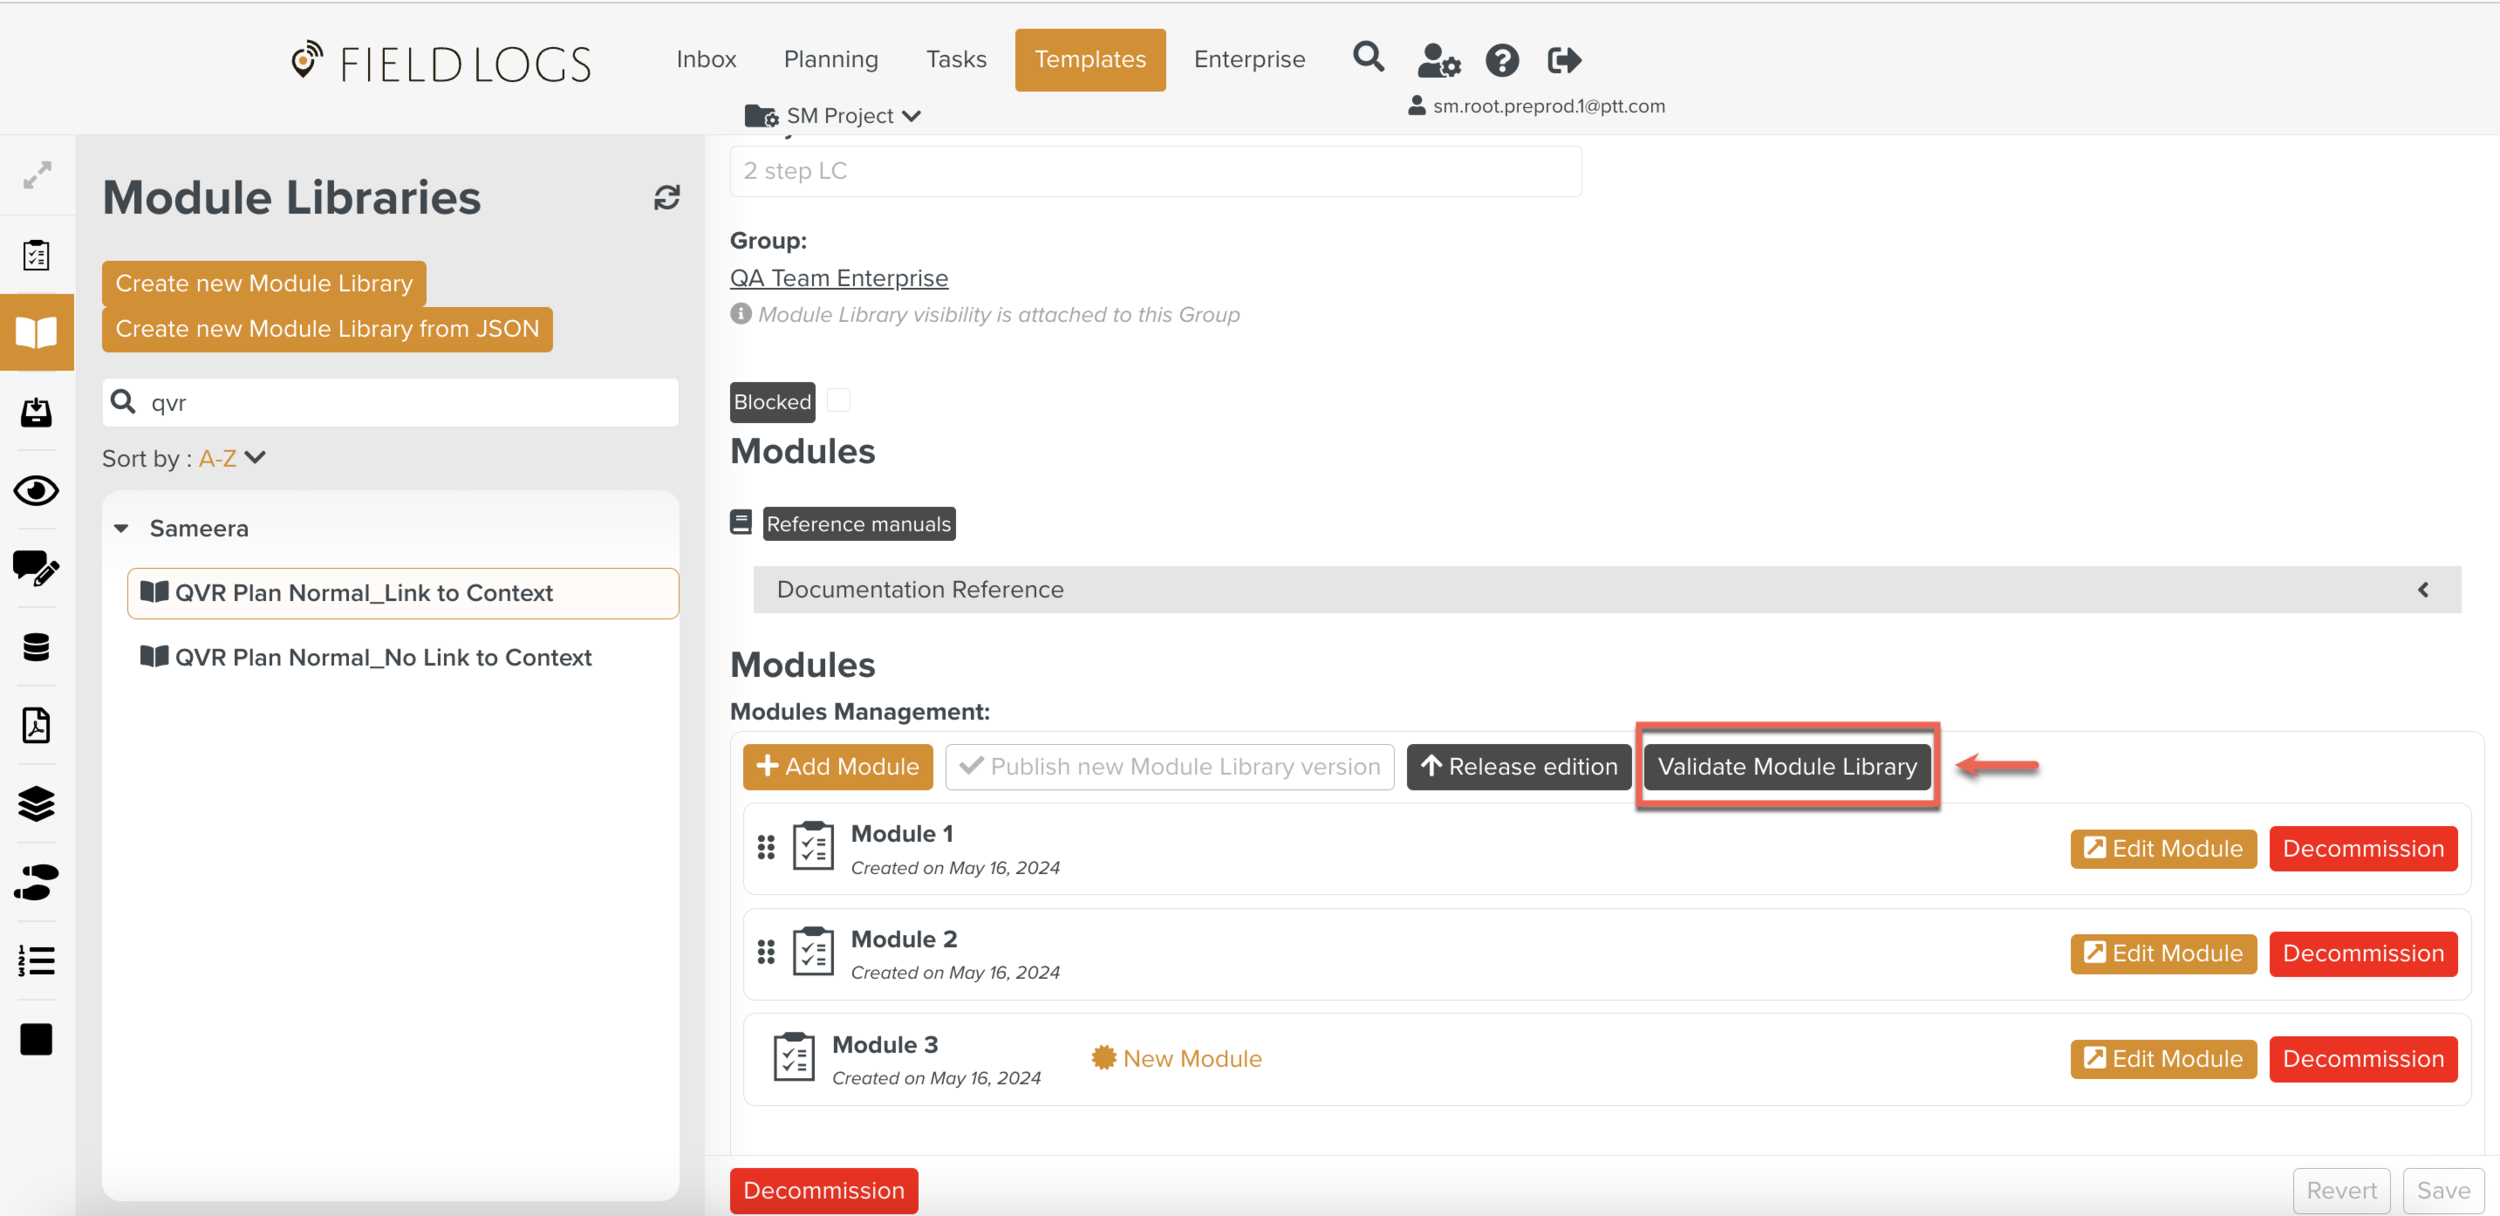Image resolution: width=2500 pixels, height=1216 pixels.
Task: Open the search magnifier in top bar
Action: 1368,58
